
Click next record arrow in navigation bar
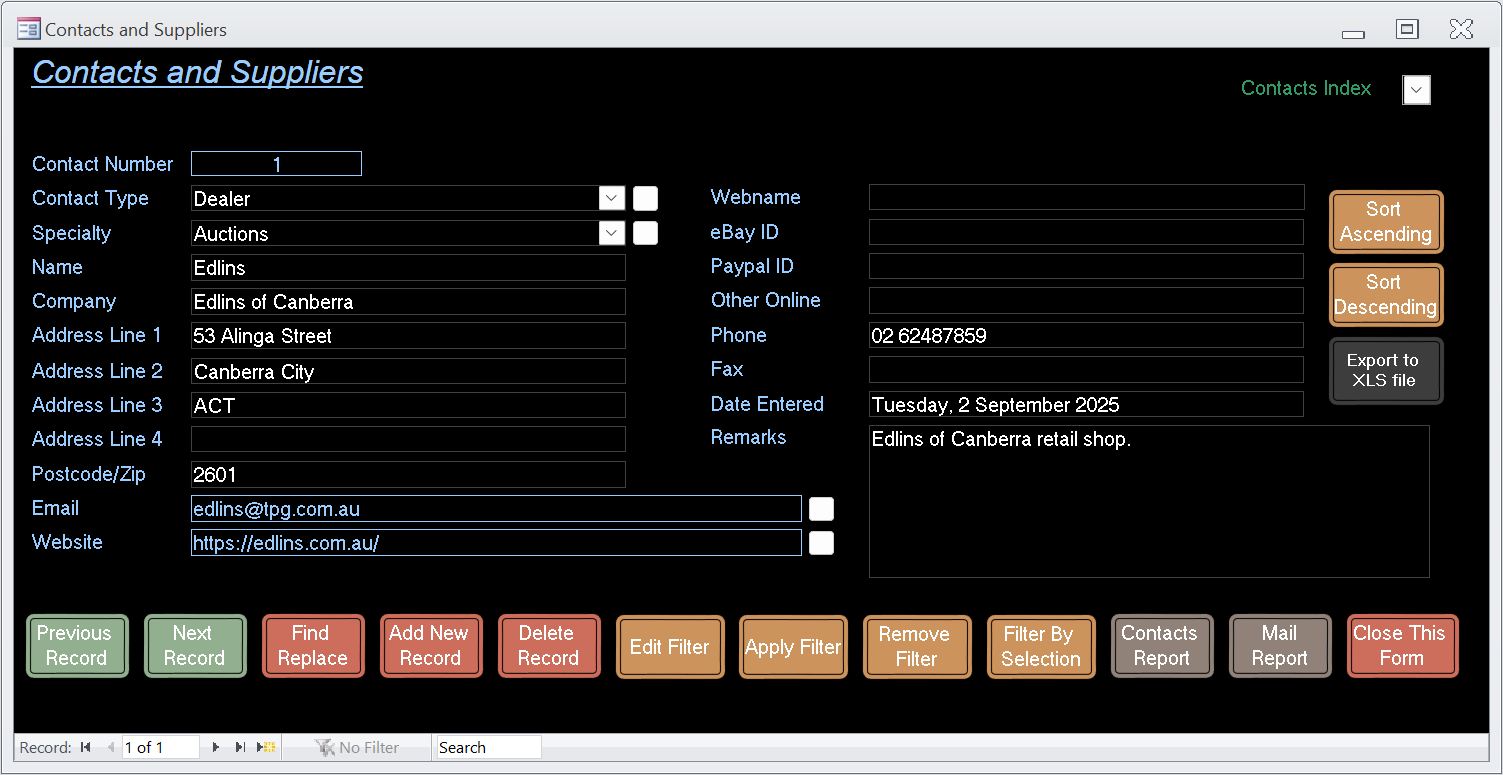click(215, 747)
